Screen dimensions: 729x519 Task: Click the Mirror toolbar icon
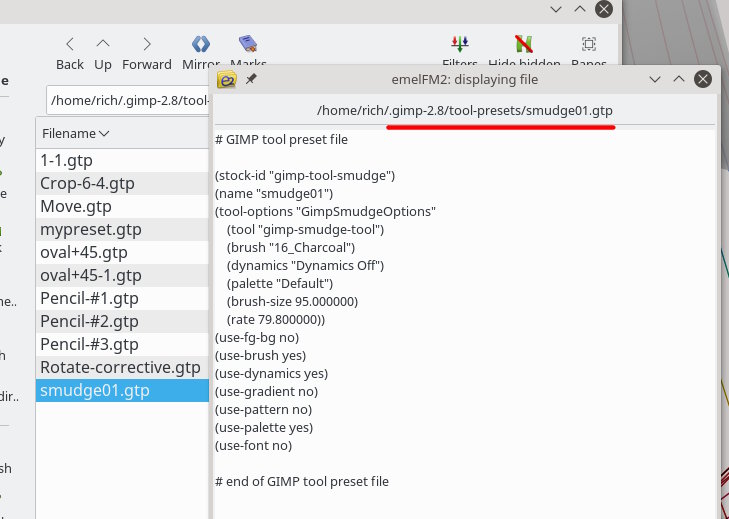[201, 45]
